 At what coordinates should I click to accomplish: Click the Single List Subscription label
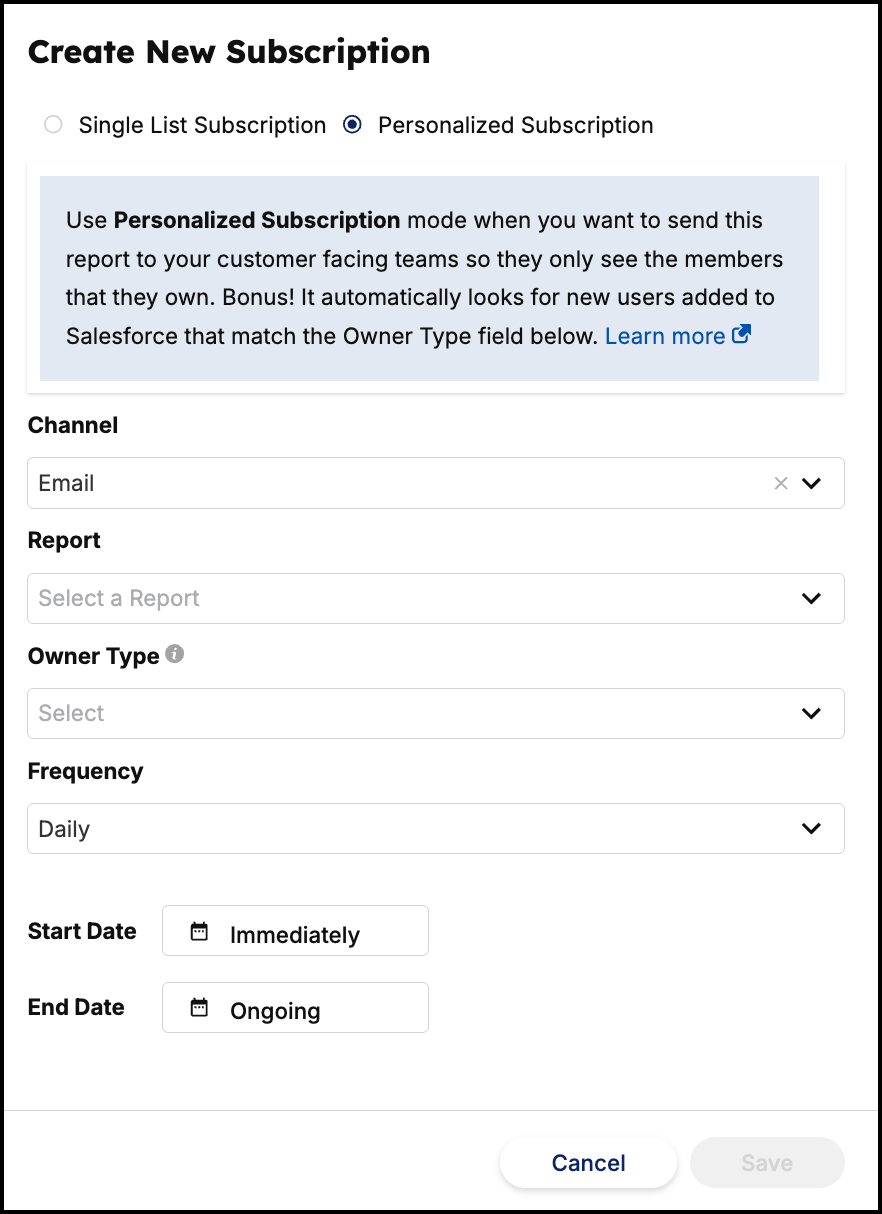pos(202,125)
